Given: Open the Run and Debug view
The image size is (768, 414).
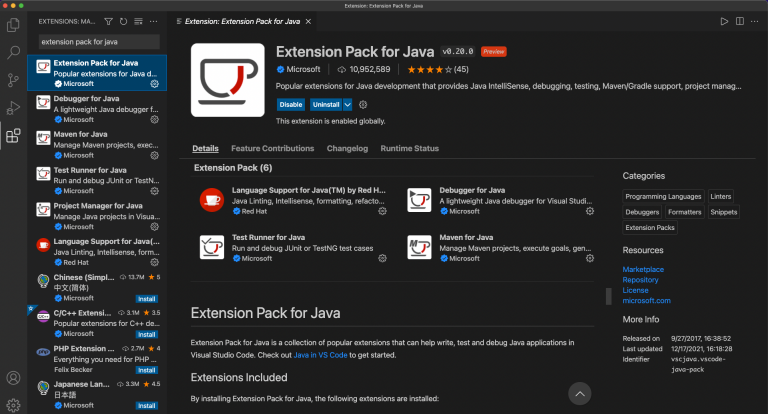Looking at the screenshot, I should pyautogui.click(x=13, y=108).
